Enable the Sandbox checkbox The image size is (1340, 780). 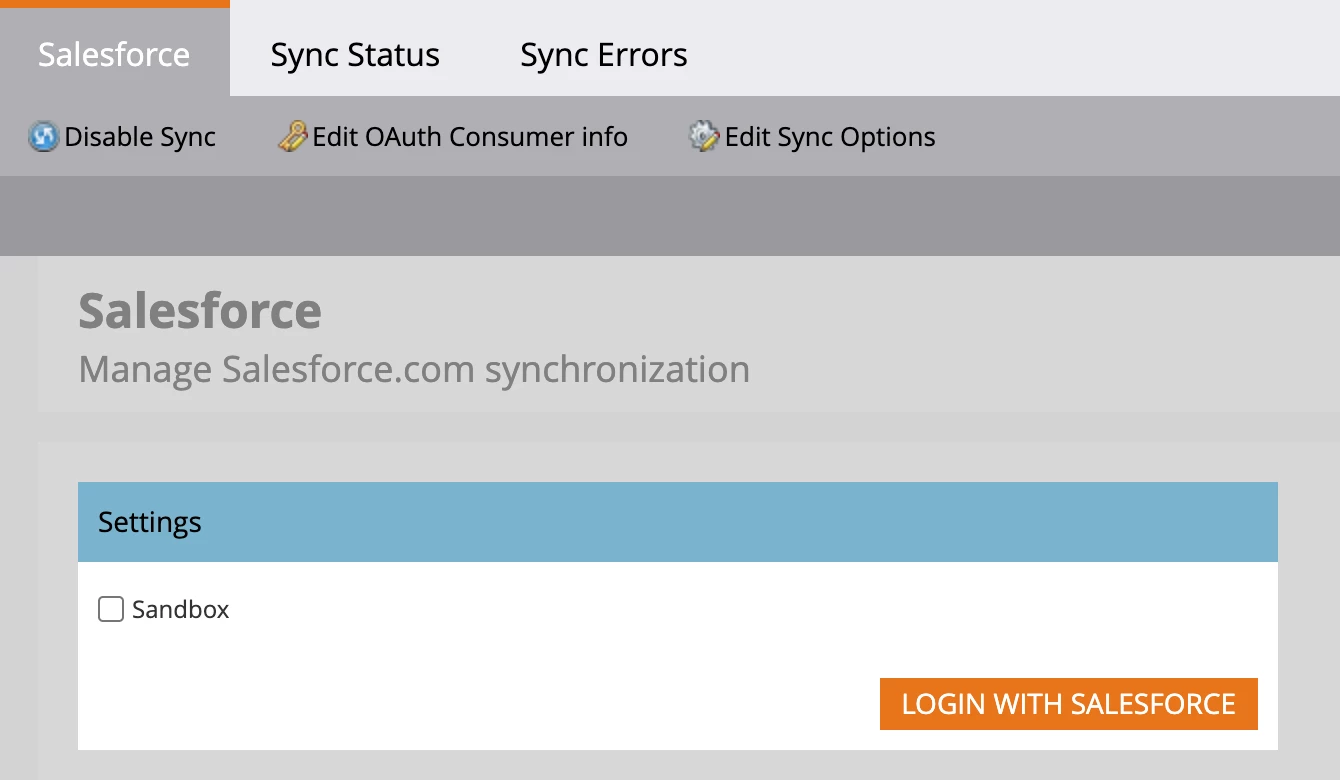click(x=111, y=609)
